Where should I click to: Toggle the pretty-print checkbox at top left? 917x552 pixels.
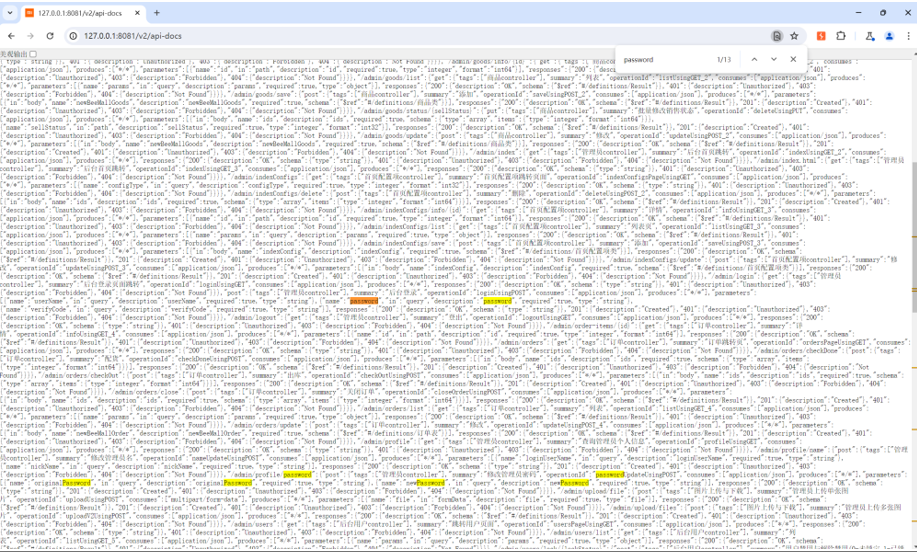33,54
